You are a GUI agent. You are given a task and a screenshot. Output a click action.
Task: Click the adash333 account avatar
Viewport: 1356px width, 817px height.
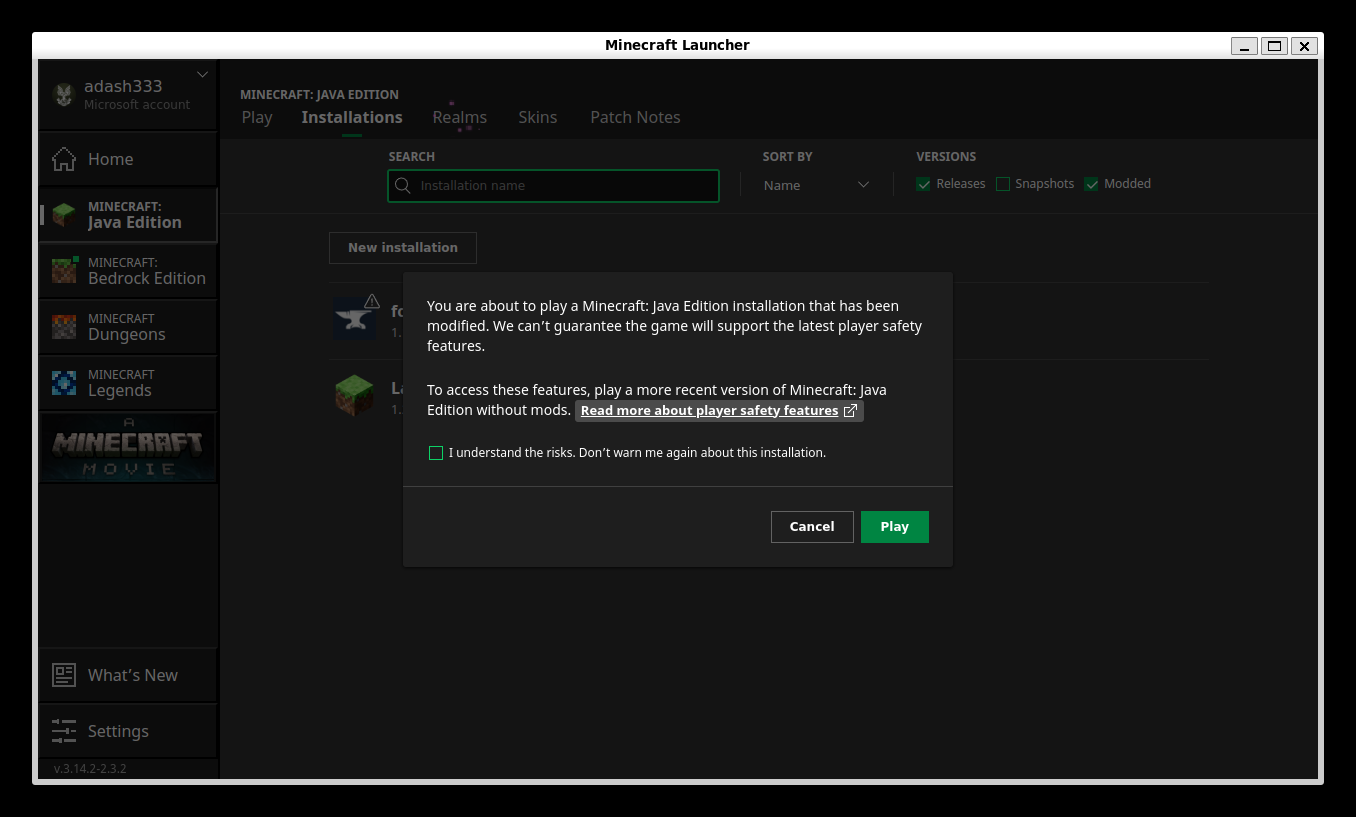pos(64,95)
